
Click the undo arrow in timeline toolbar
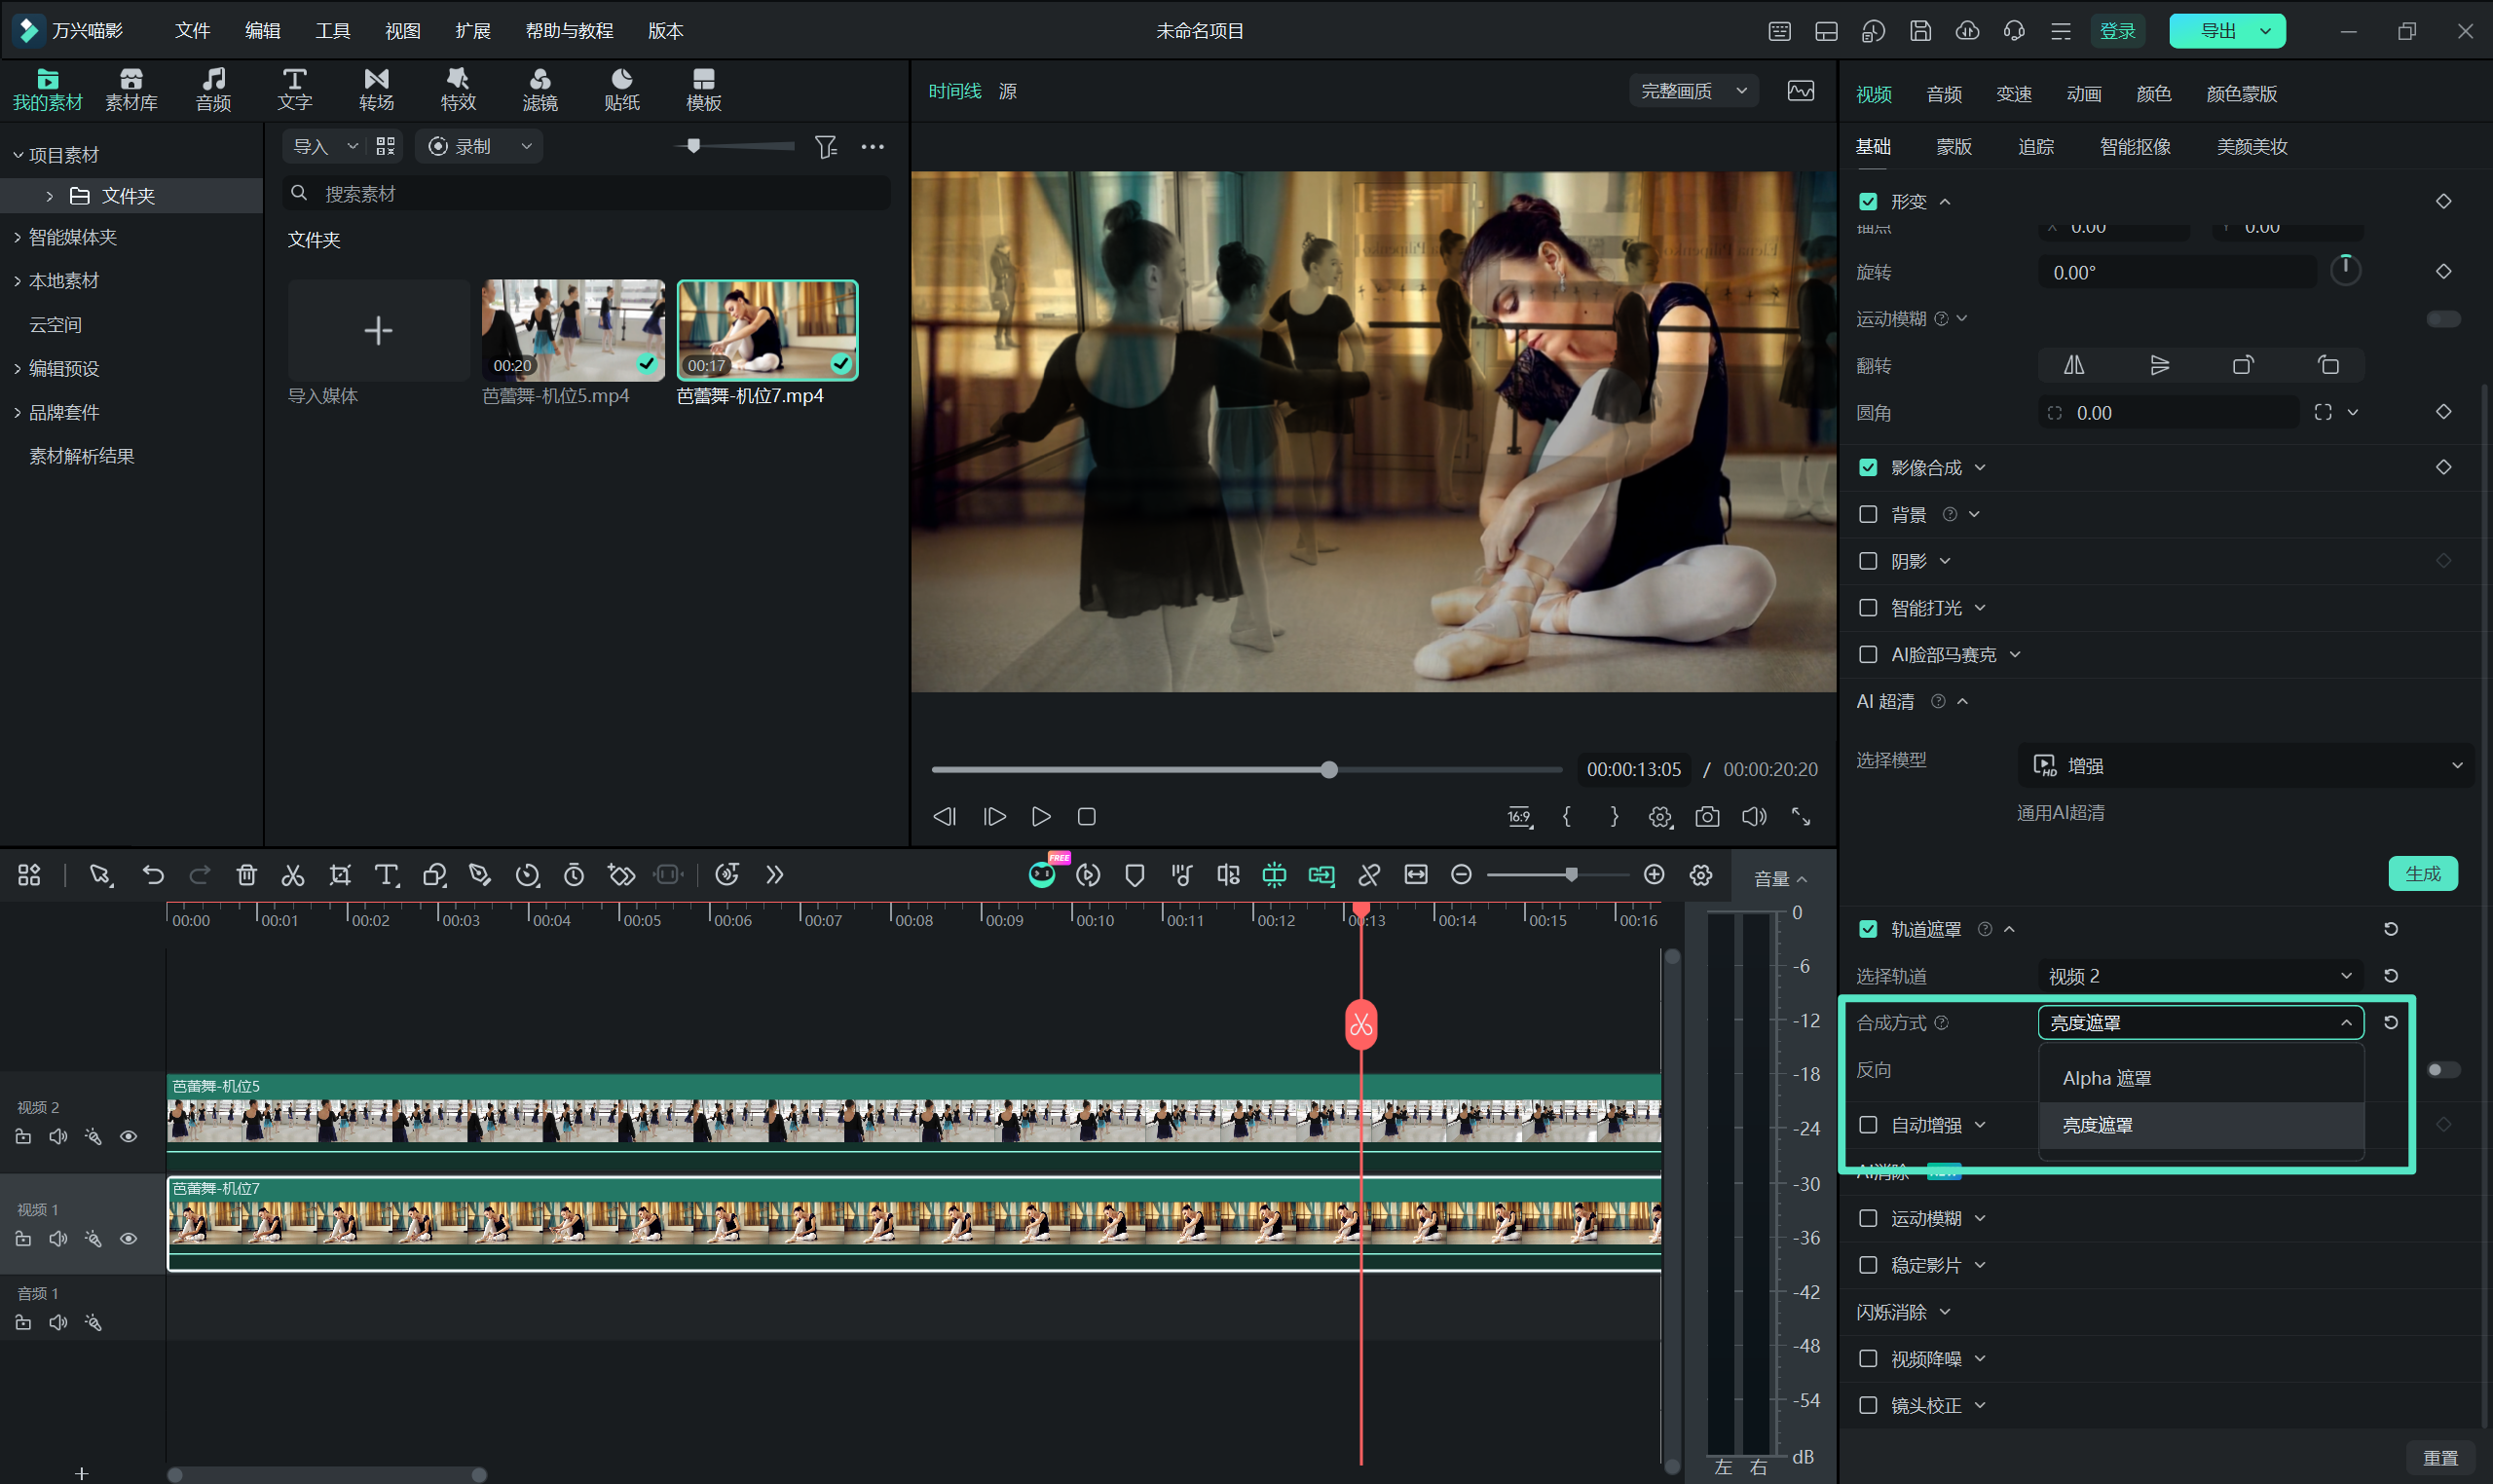click(x=153, y=875)
